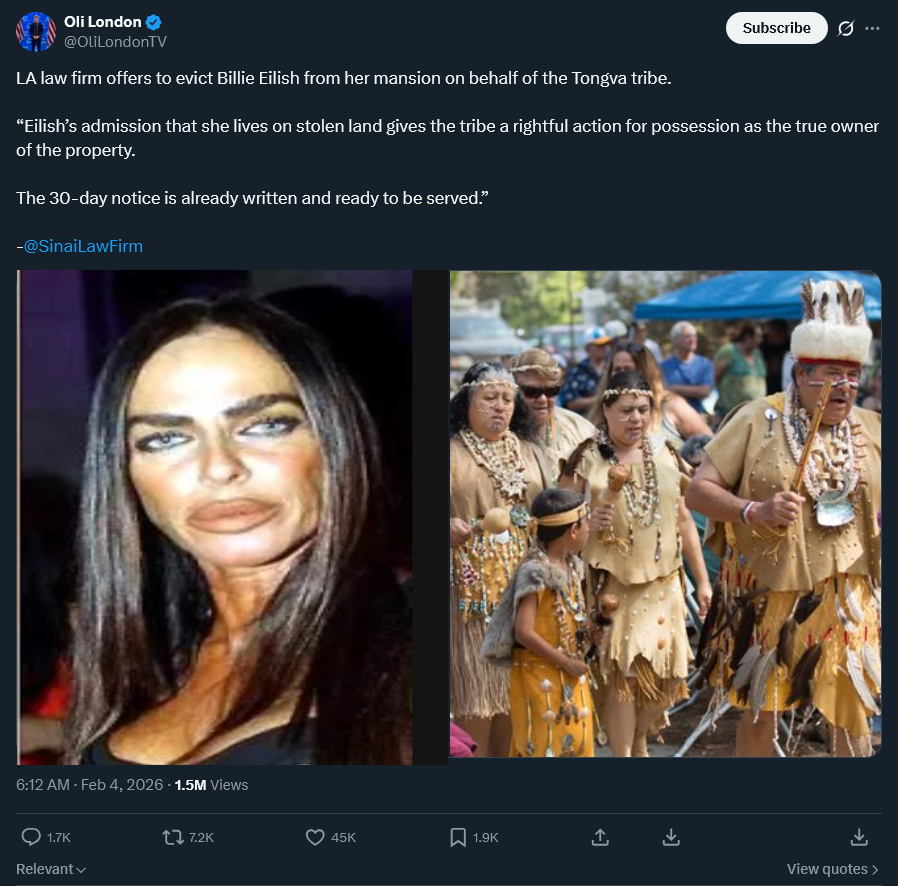The height and width of the screenshot is (886, 898).
Task: Click the share upload icon
Action: (600, 837)
